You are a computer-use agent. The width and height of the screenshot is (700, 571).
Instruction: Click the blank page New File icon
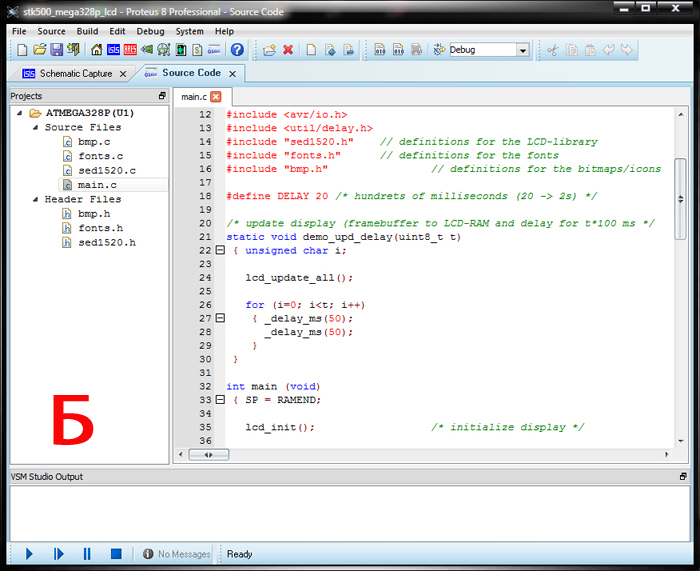[x=311, y=50]
